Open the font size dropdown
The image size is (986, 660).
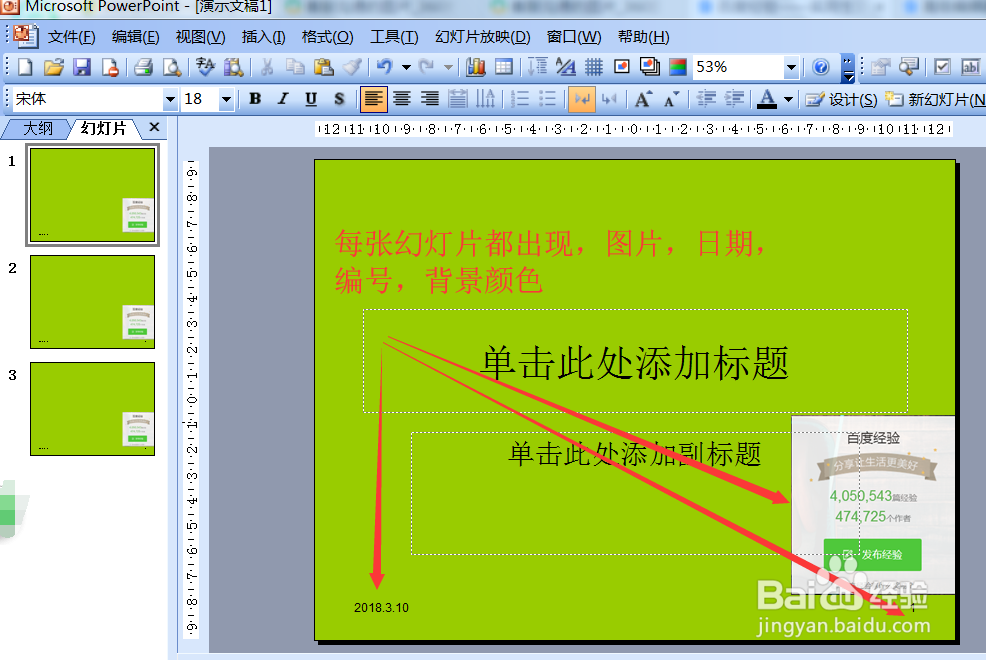[226, 99]
